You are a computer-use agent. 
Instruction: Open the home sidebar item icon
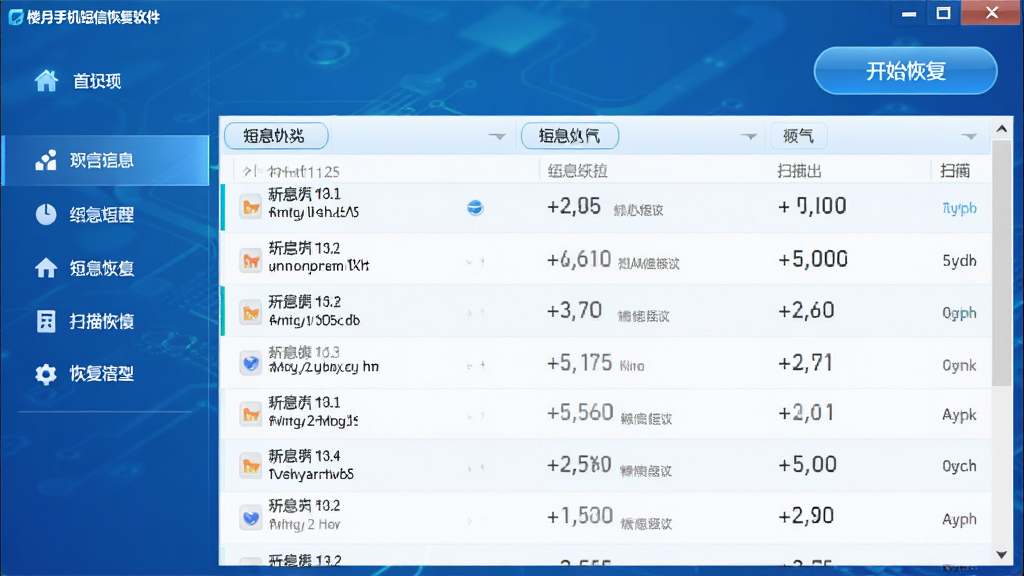[46, 81]
